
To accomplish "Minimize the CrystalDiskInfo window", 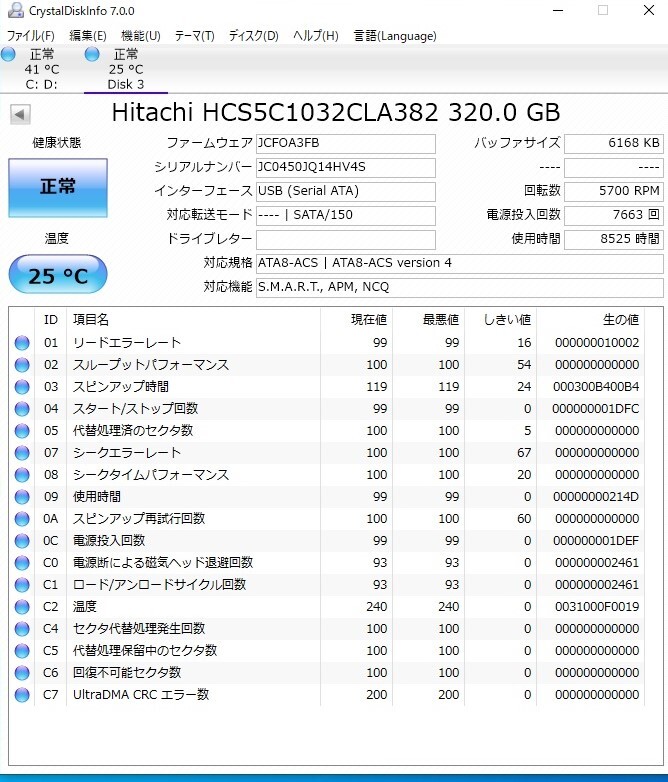I will [x=558, y=10].
